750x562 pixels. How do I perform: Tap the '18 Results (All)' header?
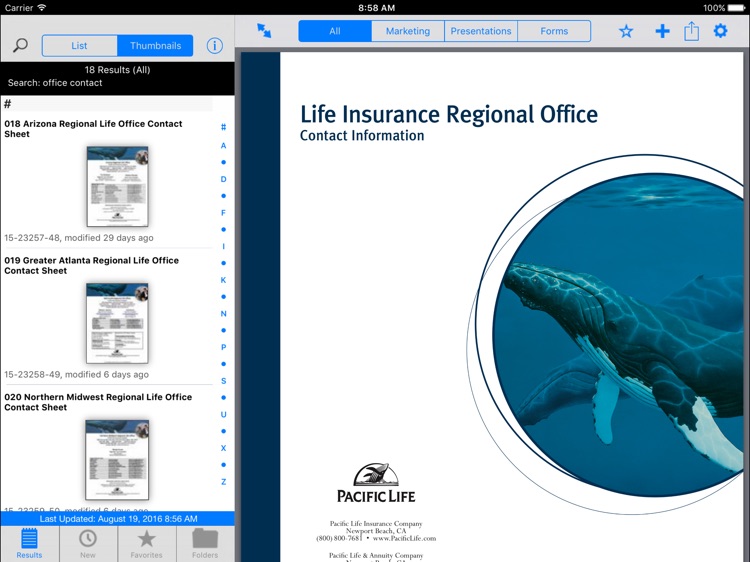pos(117,70)
